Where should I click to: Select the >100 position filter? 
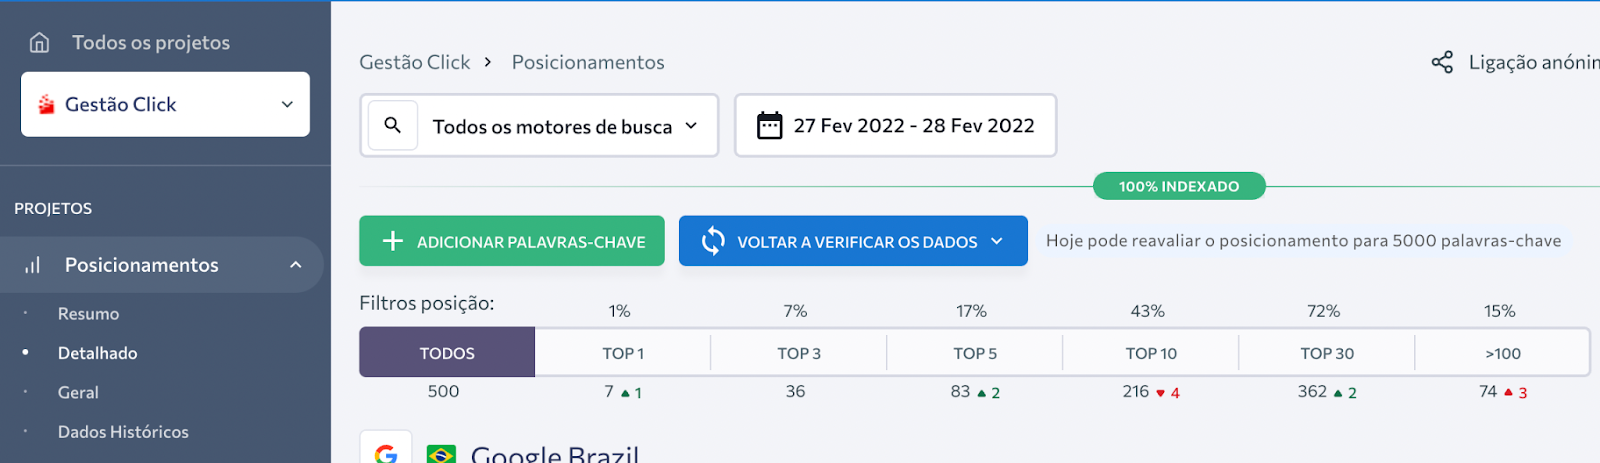1502,353
